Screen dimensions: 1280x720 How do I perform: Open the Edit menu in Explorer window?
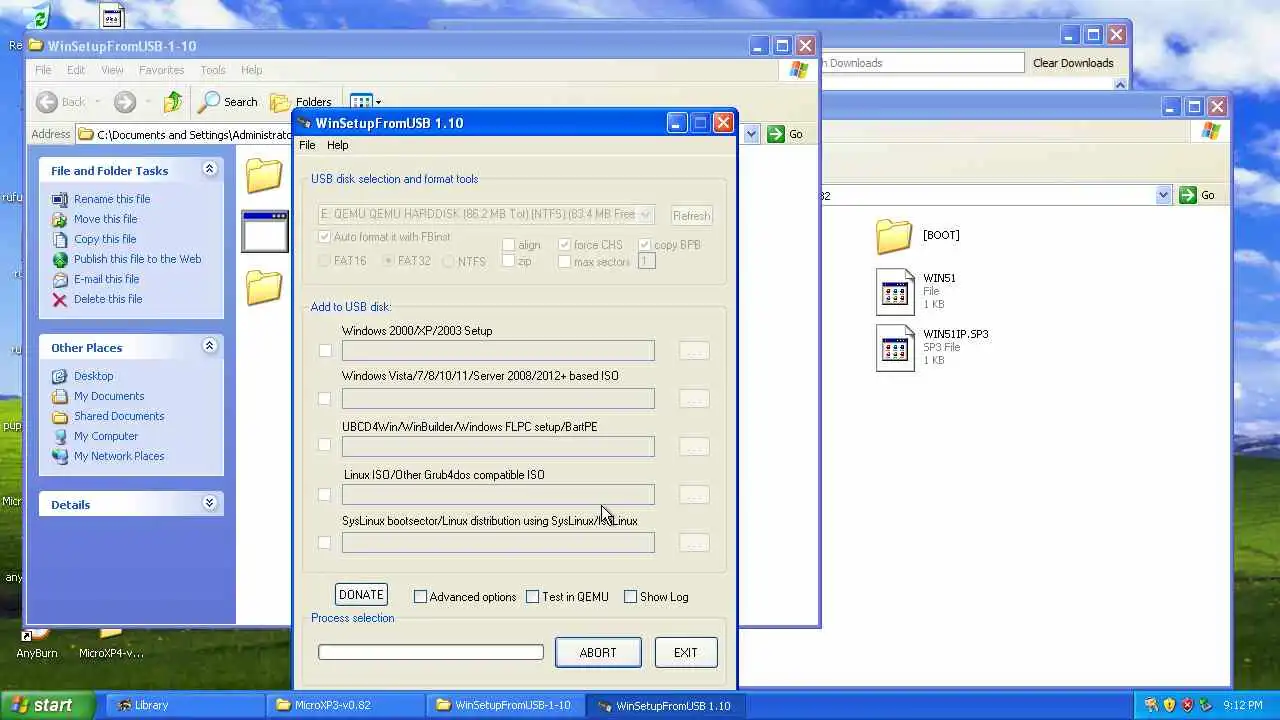pos(76,70)
